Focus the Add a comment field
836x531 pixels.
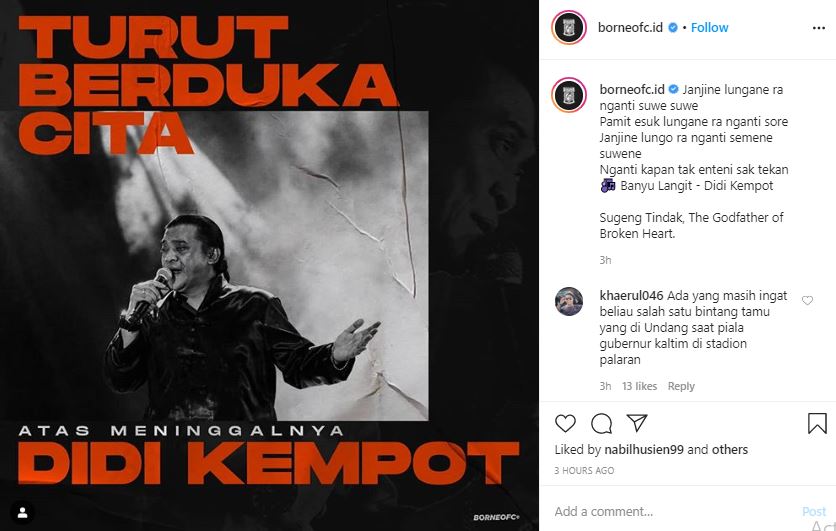point(674,511)
